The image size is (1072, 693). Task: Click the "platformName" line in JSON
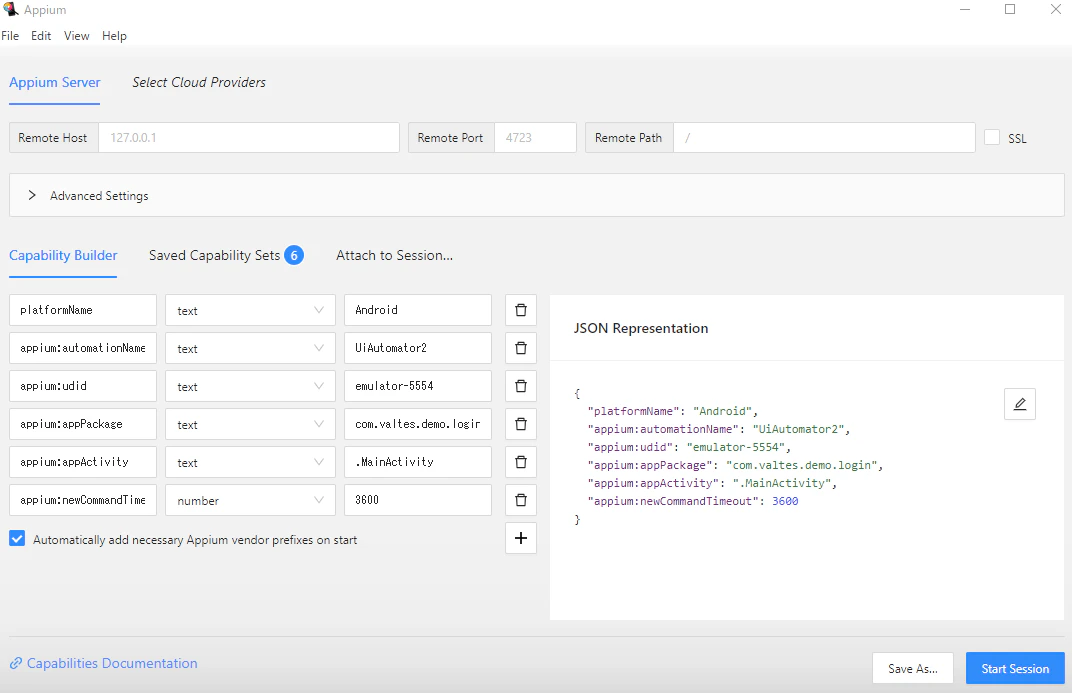pos(673,411)
